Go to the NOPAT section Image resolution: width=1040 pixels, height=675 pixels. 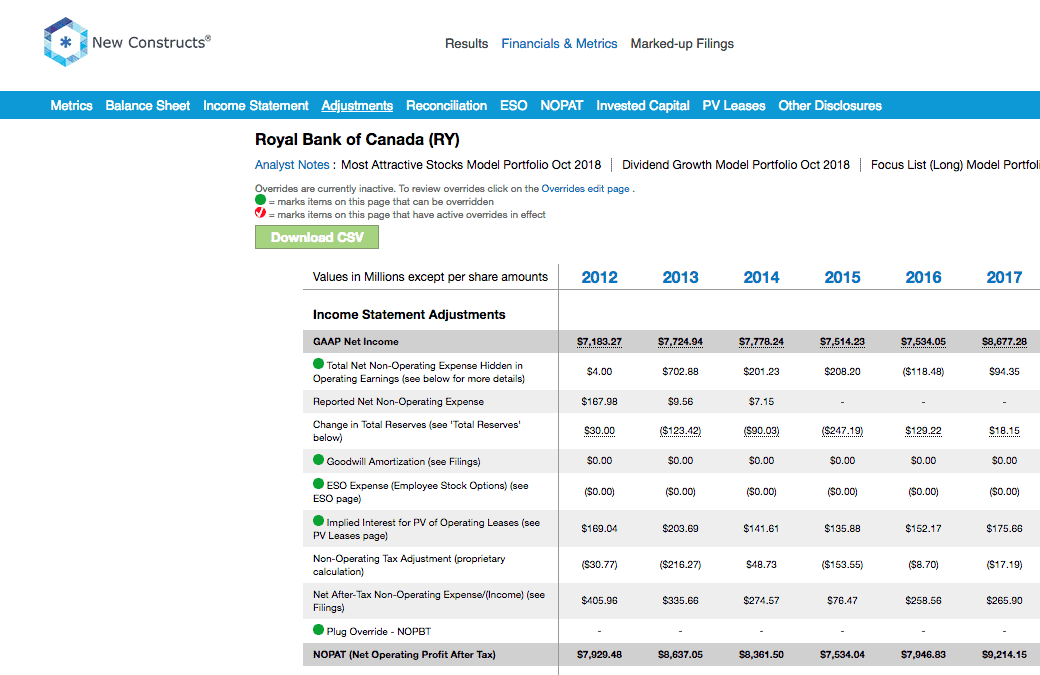(562, 105)
